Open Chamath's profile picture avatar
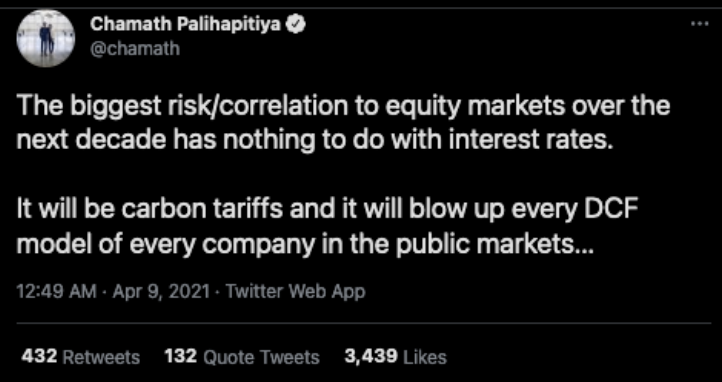The image size is (722, 382). click(x=46, y=38)
